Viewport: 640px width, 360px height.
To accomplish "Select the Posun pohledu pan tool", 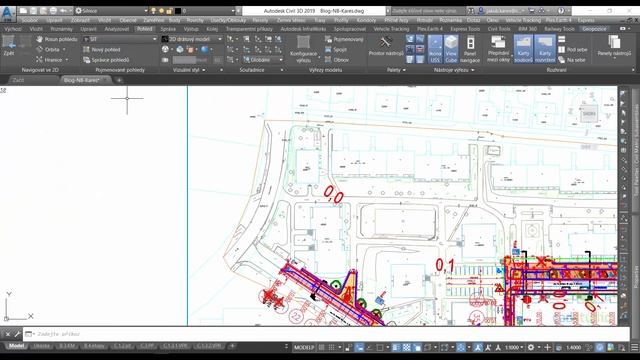I will (56, 39).
